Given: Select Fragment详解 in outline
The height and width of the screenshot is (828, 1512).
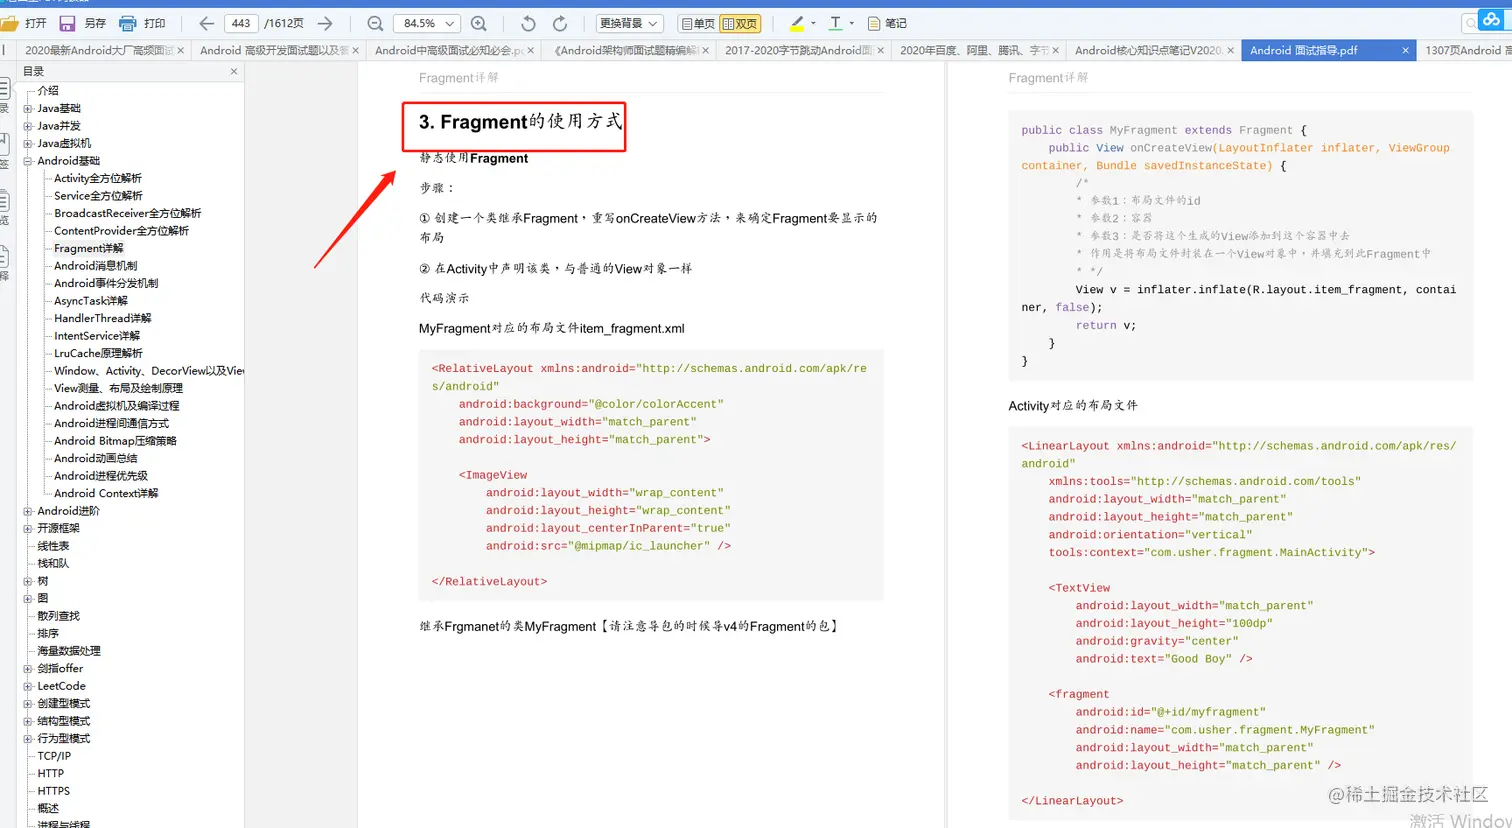Looking at the screenshot, I should (89, 248).
